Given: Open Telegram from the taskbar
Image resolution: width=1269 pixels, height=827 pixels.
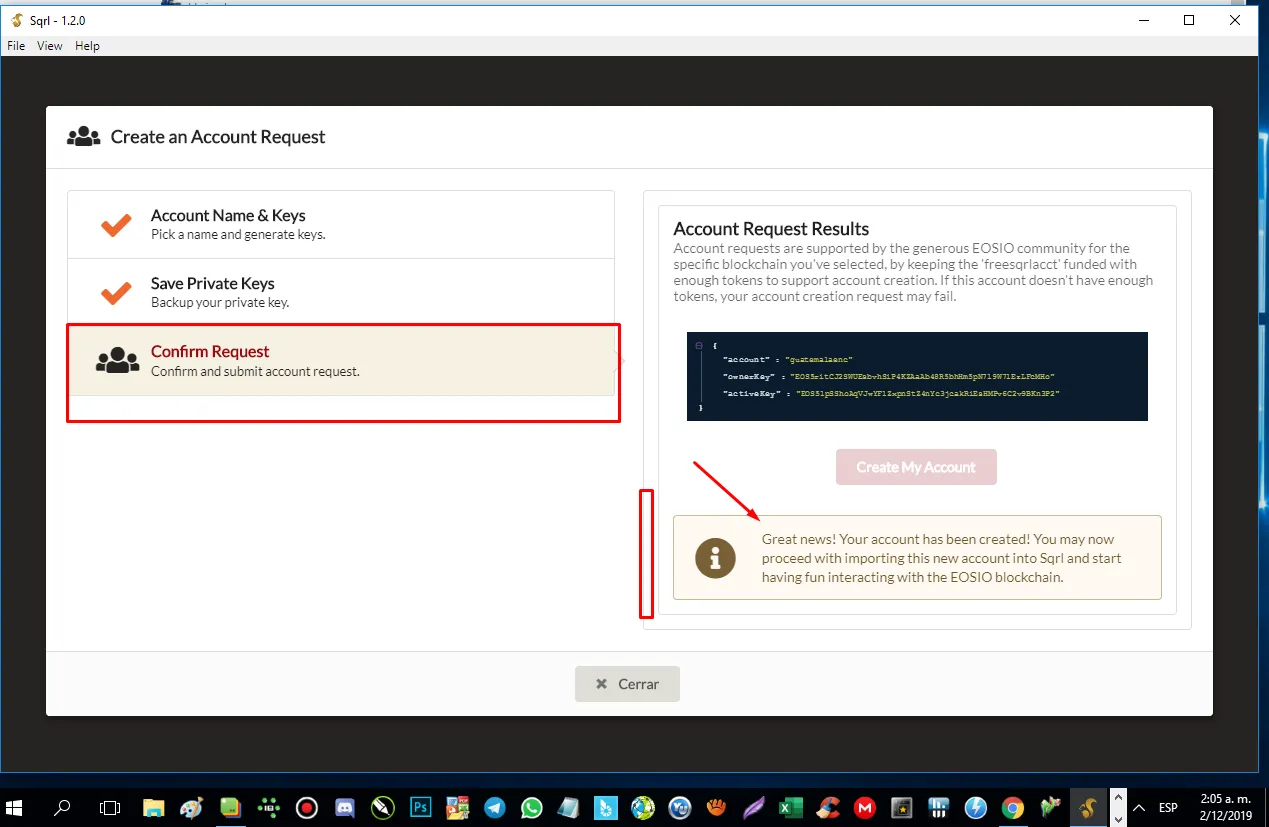Looking at the screenshot, I should 495,807.
